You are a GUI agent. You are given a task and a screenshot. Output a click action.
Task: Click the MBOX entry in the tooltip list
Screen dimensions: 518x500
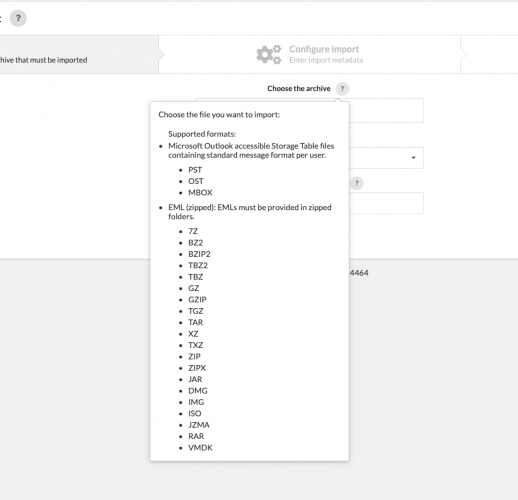click(200, 193)
